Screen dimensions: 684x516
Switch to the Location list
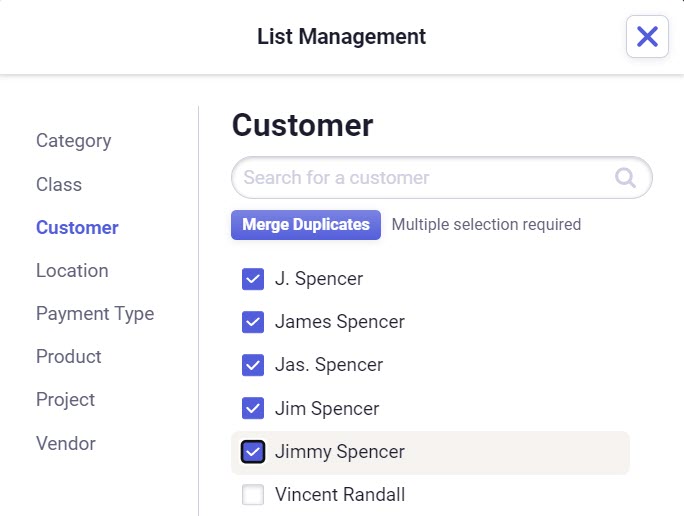[x=72, y=270]
